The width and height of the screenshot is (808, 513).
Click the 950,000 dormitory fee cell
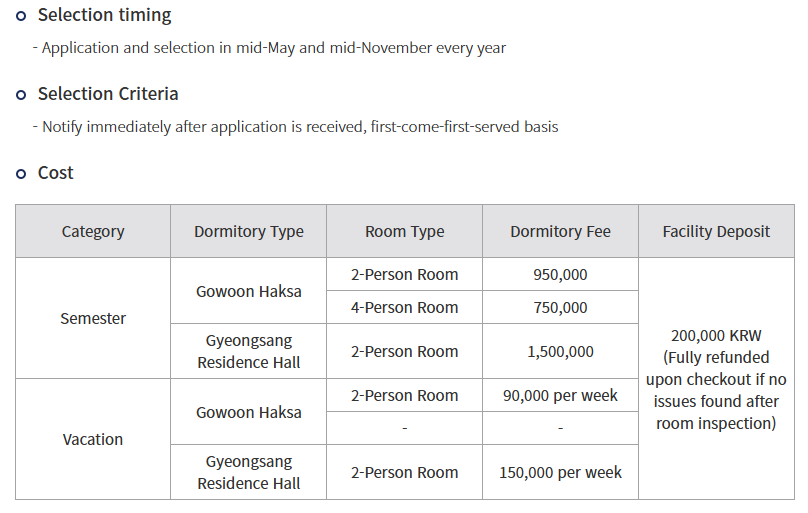[x=560, y=275]
